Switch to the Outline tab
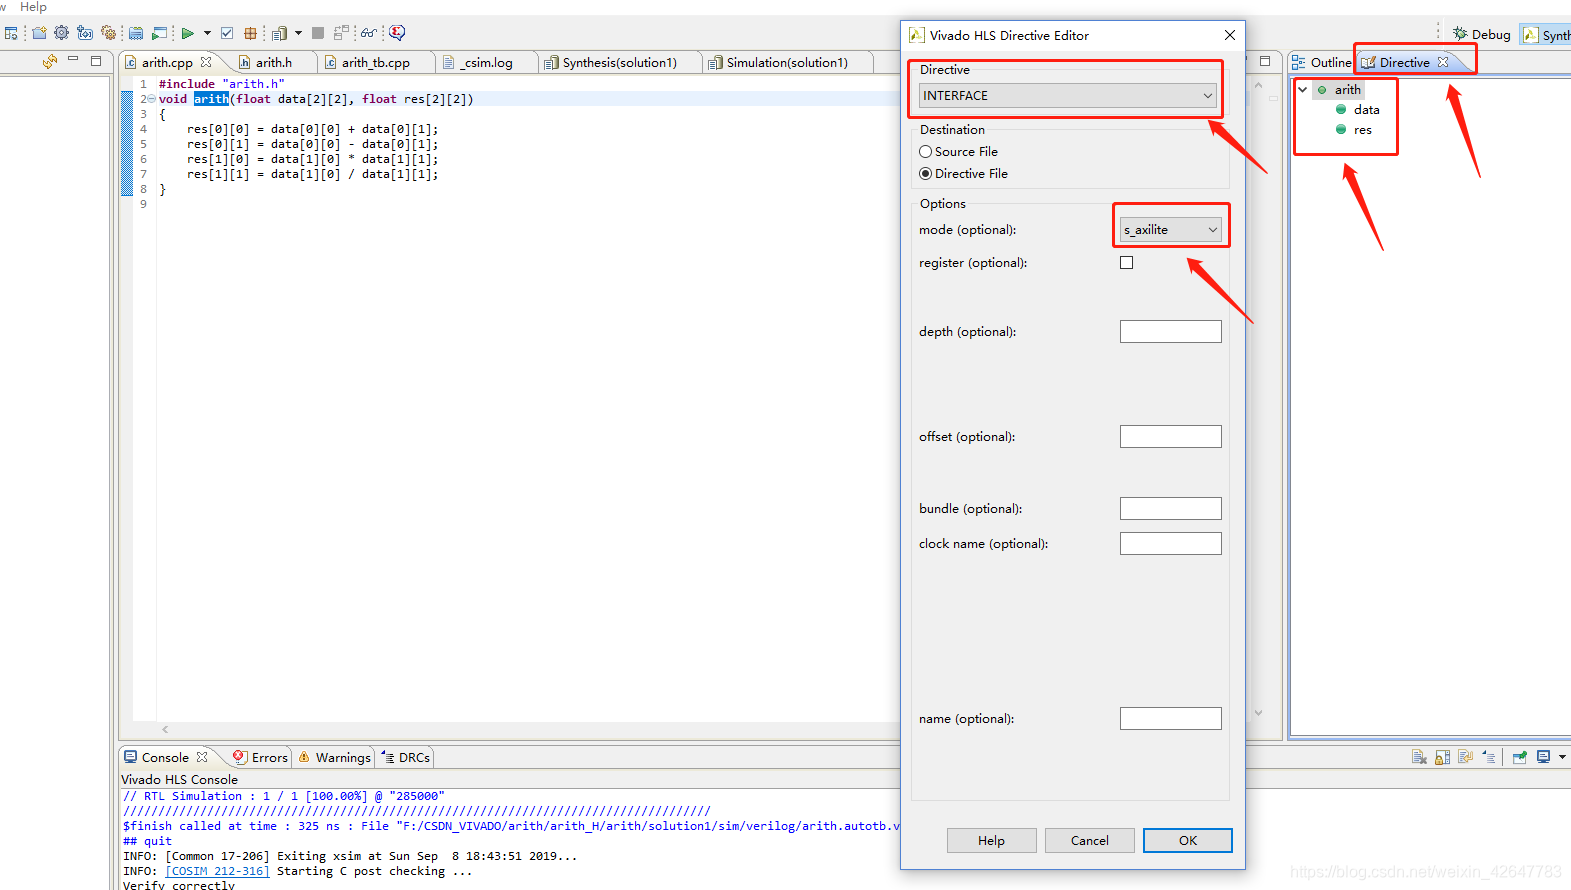The image size is (1571, 890). 1322,62
